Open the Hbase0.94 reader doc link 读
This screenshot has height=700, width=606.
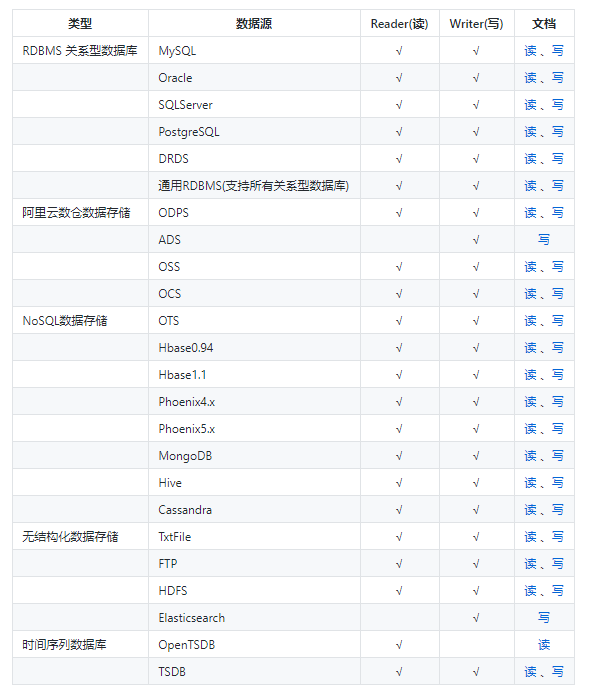[530, 348]
